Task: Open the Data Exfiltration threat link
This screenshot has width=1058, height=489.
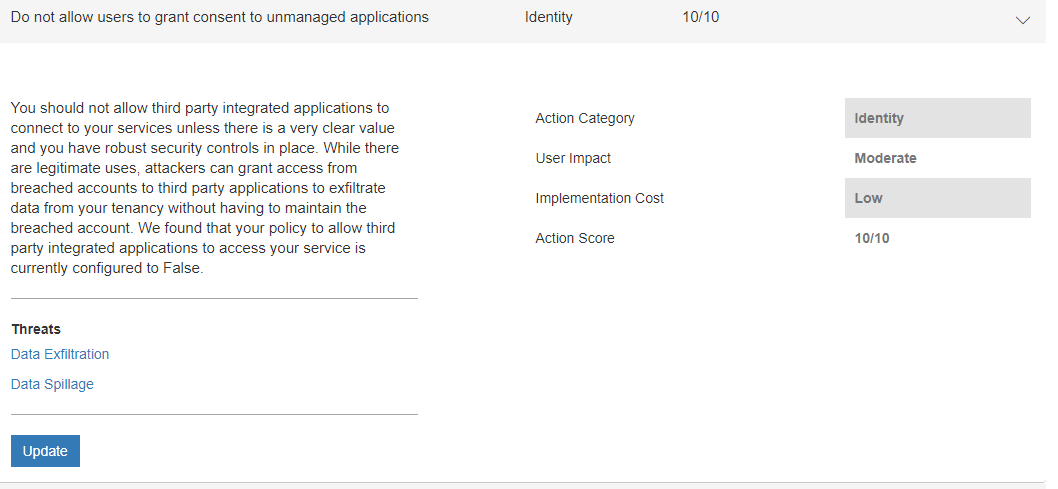Action: pos(60,354)
